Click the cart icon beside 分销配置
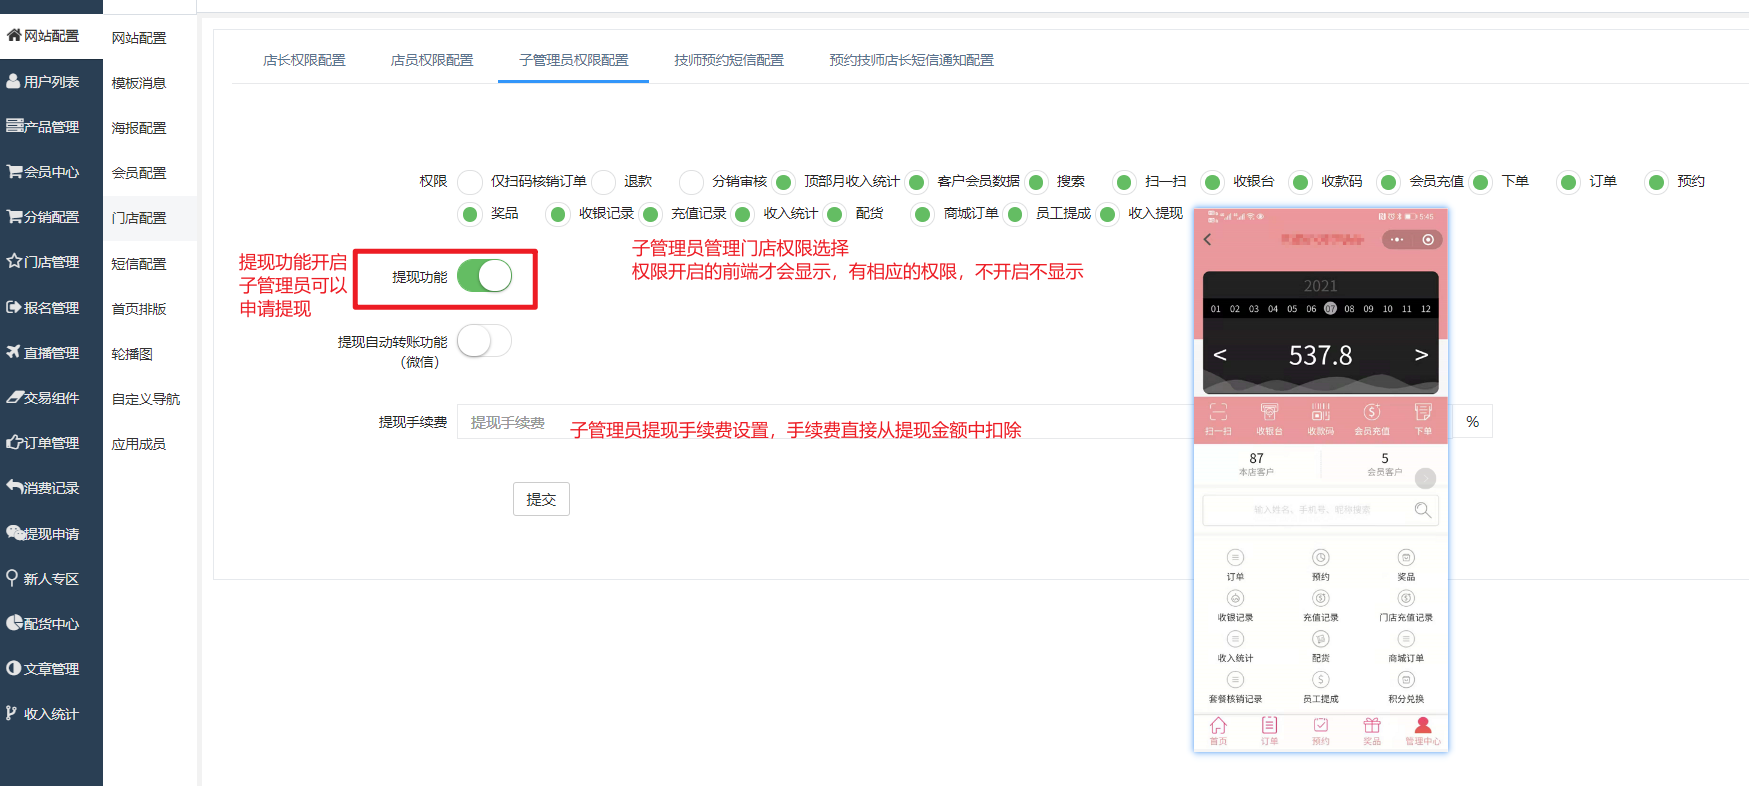 click(x=14, y=216)
